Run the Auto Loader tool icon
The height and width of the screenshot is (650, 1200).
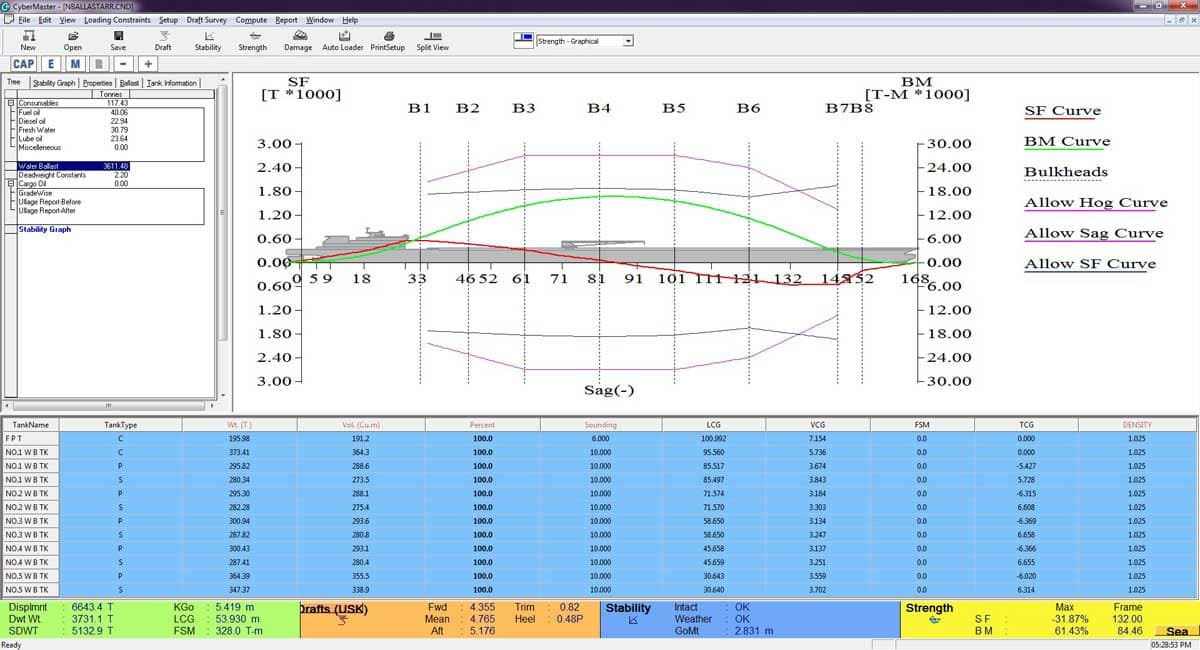(x=342, y=39)
